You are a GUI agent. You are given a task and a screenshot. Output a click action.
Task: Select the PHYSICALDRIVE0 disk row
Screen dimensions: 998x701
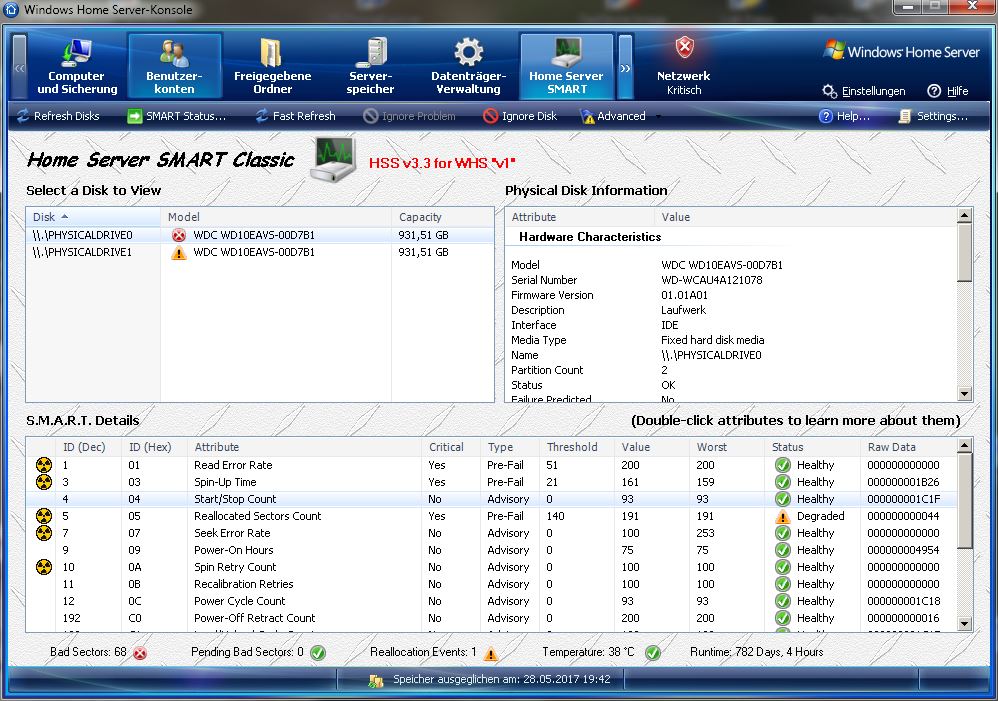point(260,235)
